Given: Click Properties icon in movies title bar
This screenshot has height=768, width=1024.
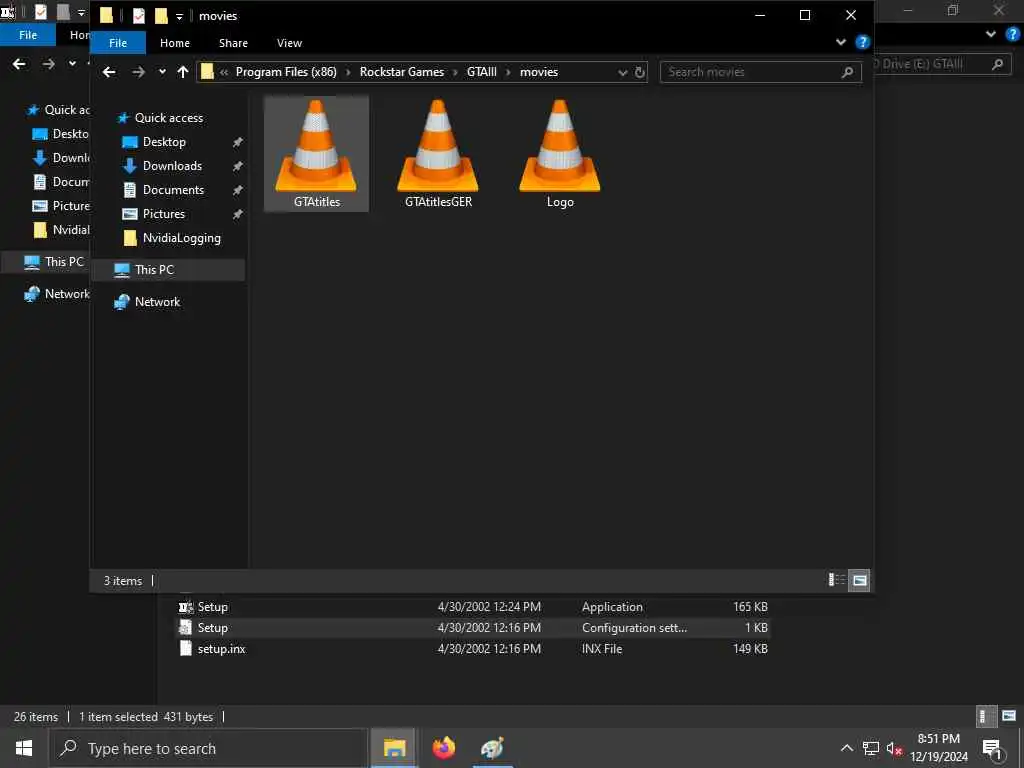Looking at the screenshot, I should [x=138, y=16].
